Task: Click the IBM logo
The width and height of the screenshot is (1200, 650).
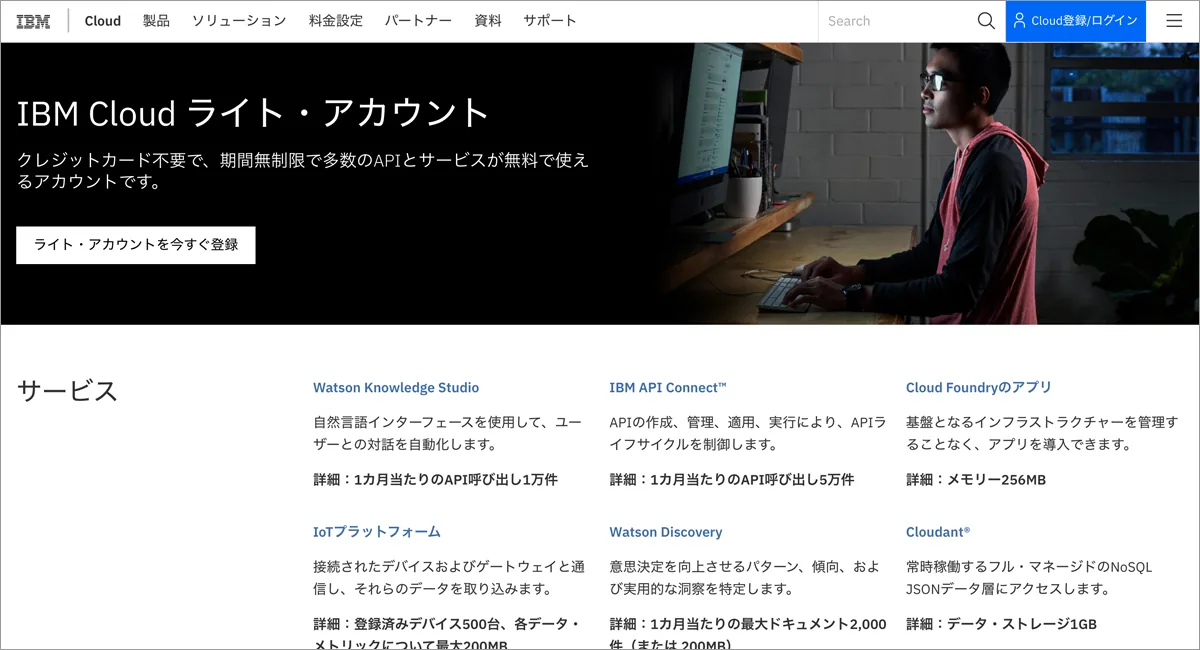Action: coord(33,21)
